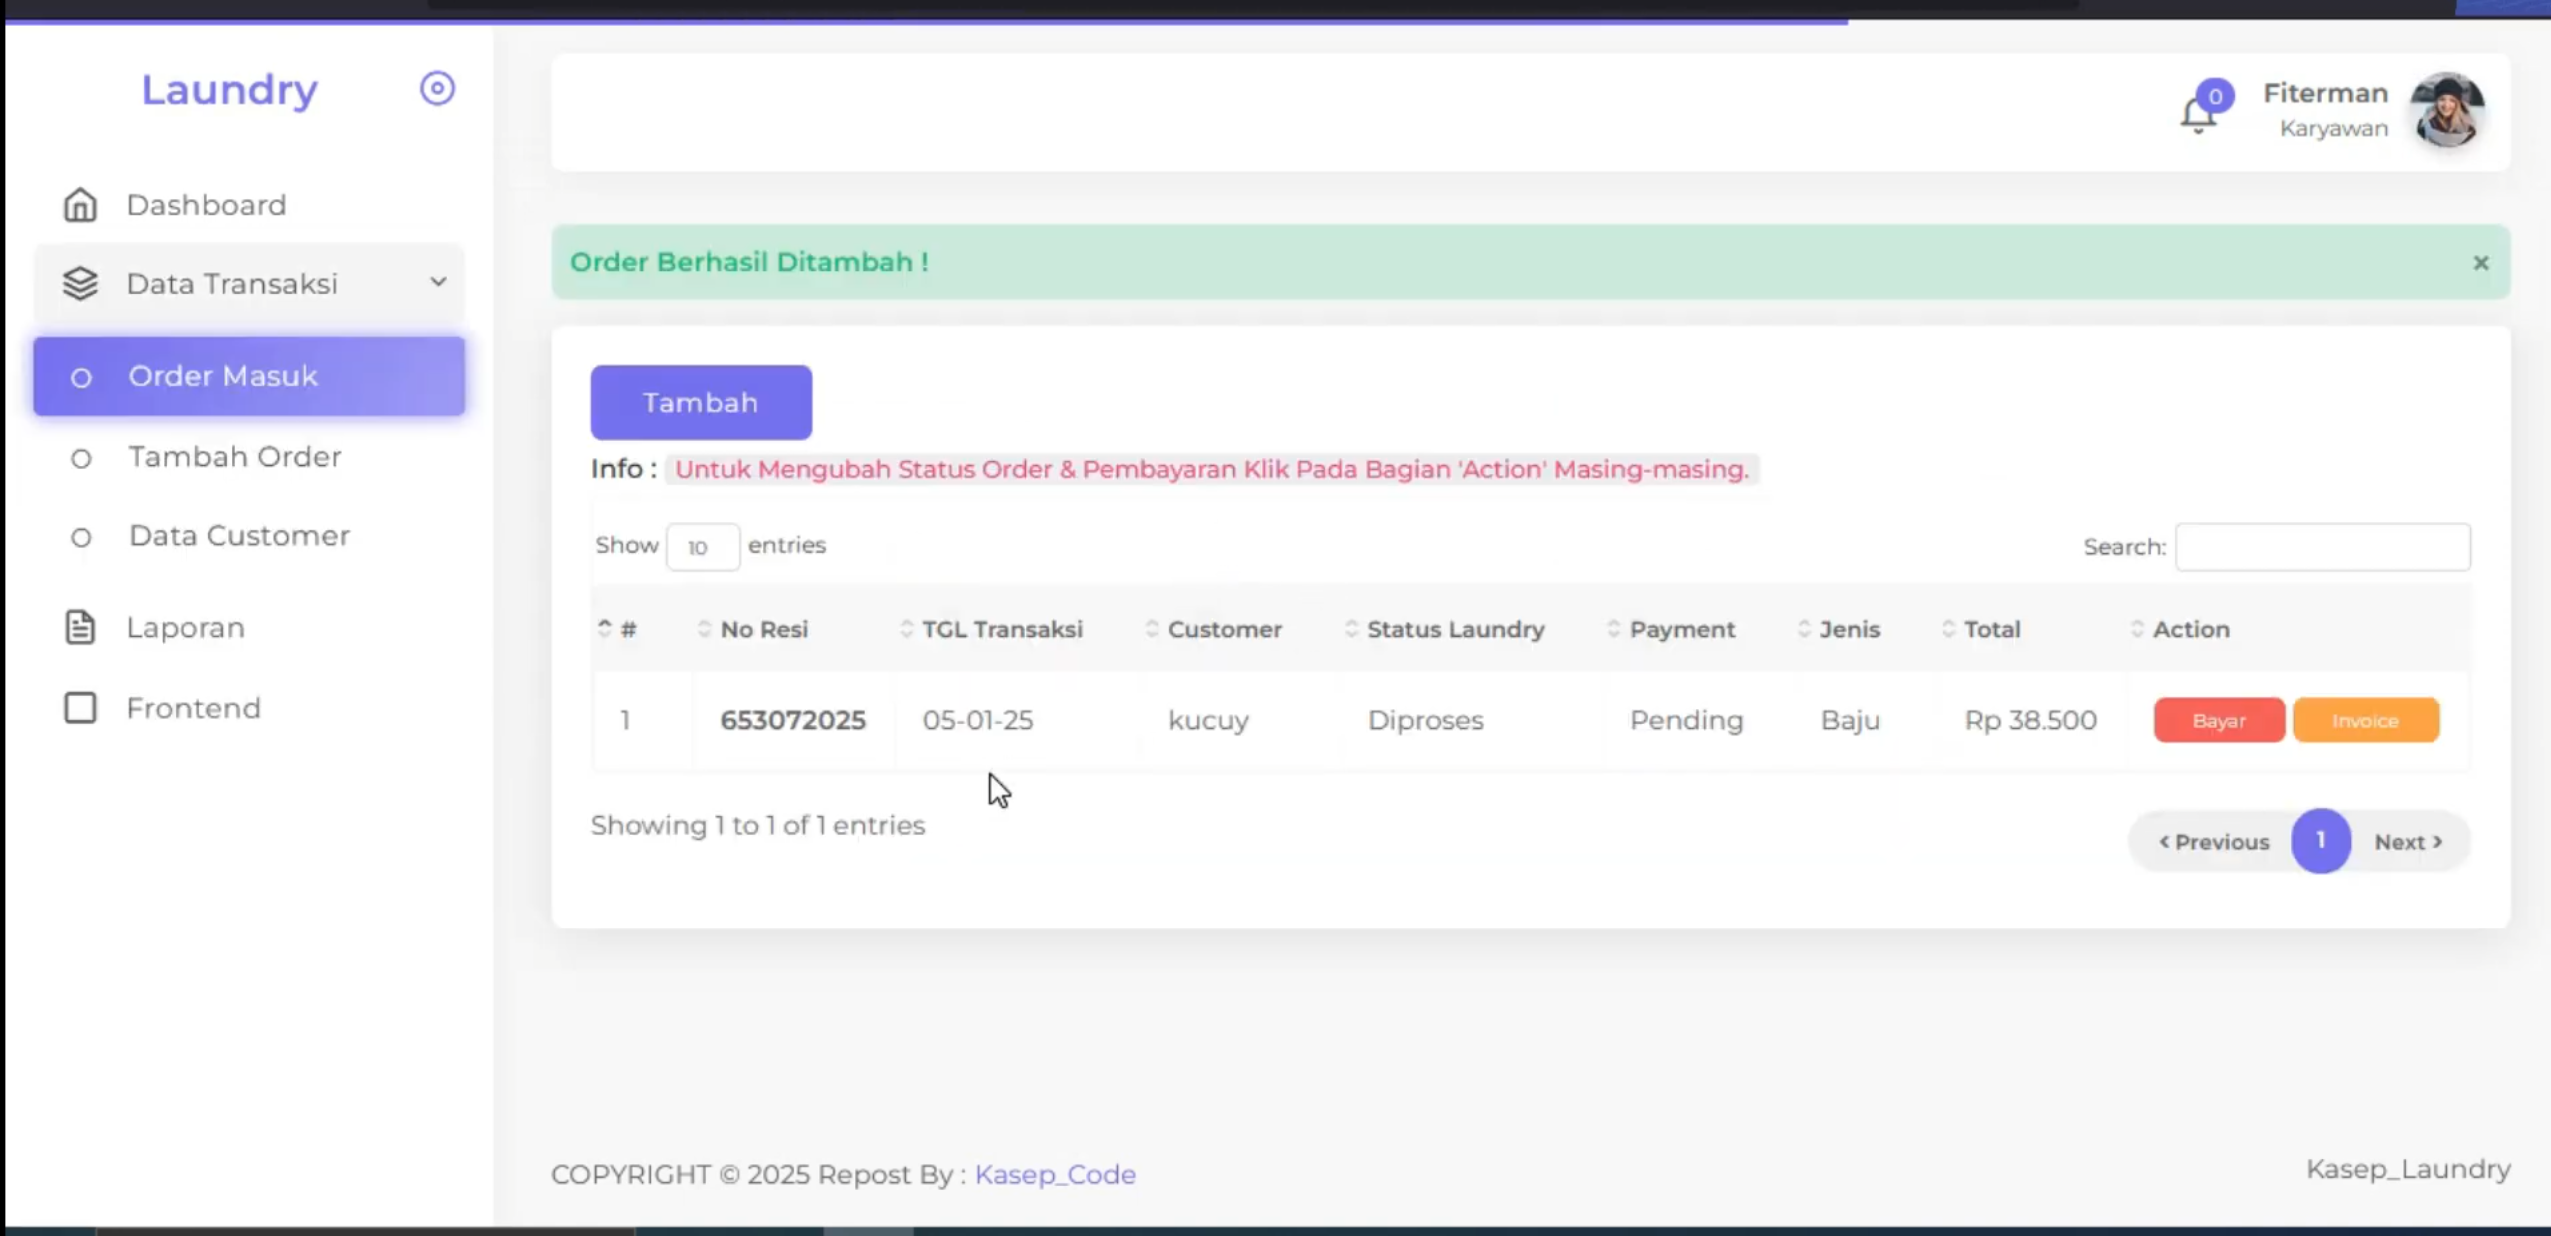The width and height of the screenshot is (2551, 1236).
Task: Sort table by Action column
Action: tap(2191, 629)
